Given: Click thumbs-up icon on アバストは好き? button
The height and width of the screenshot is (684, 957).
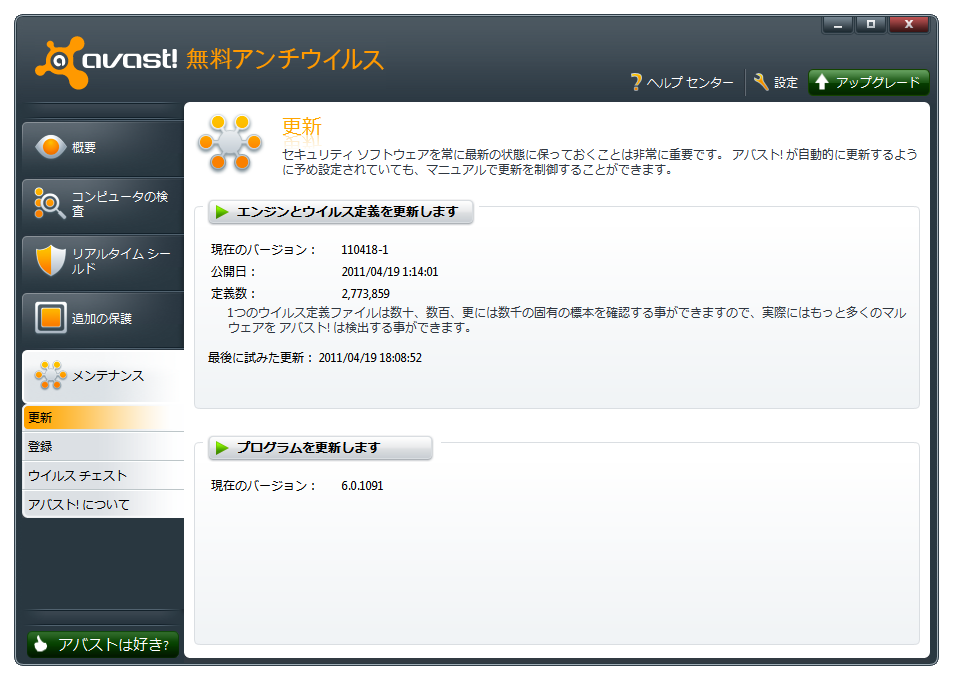Looking at the screenshot, I should [41, 644].
